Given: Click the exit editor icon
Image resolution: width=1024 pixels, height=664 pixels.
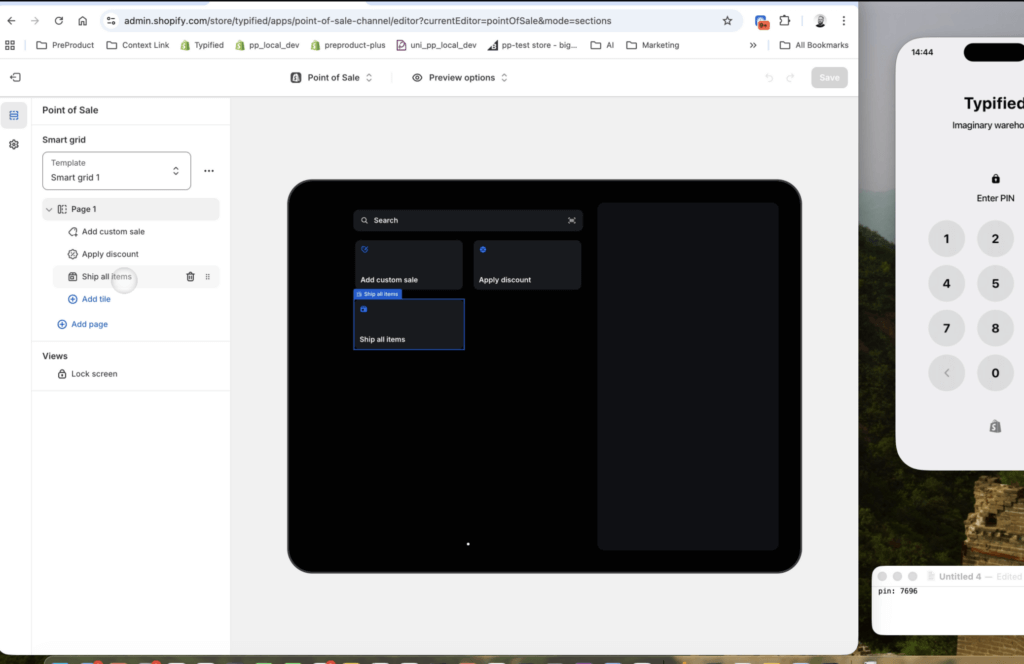Looking at the screenshot, I should tap(15, 78).
